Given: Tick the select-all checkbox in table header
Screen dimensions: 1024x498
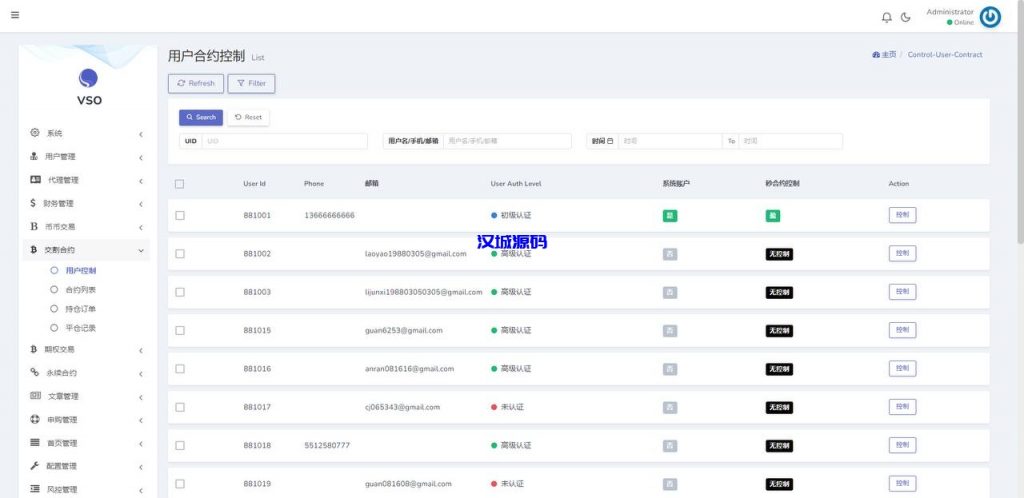Looking at the screenshot, I should (x=179, y=184).
